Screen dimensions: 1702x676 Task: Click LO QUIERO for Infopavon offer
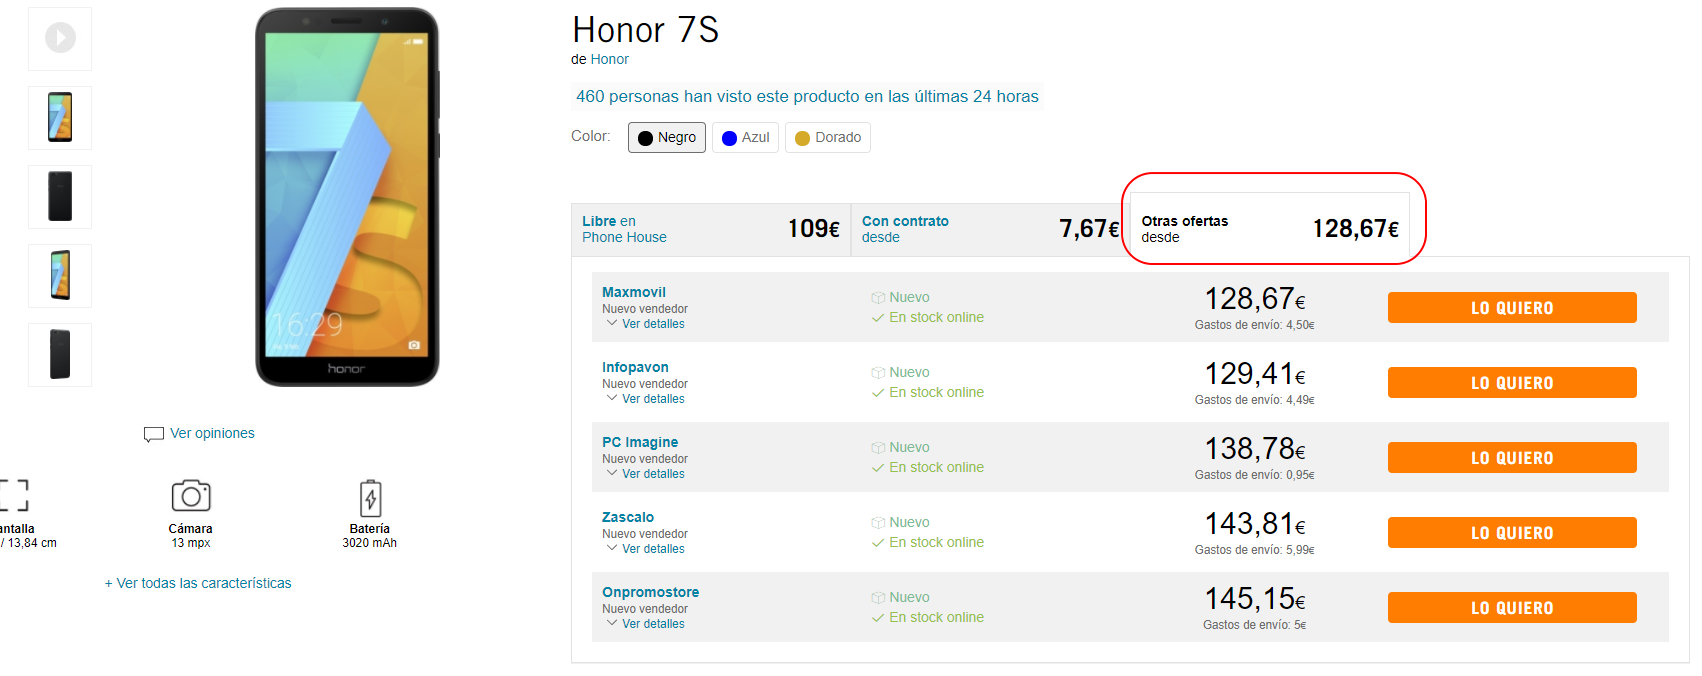(1512, 383)
